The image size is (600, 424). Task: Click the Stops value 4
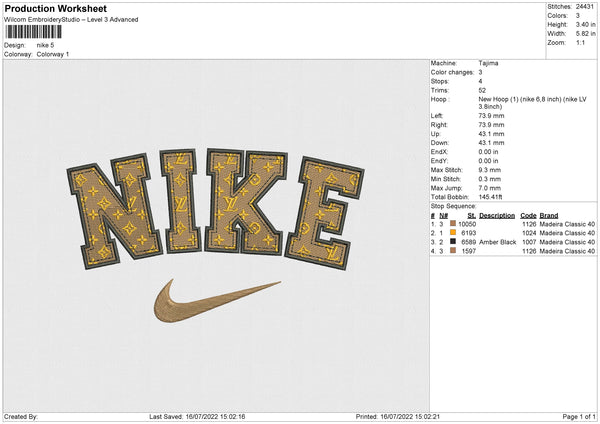coord(480,81)
